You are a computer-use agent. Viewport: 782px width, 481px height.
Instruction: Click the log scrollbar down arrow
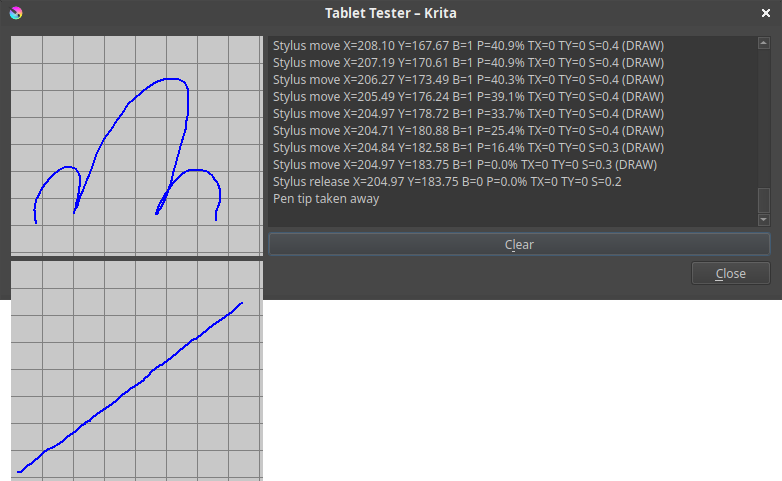pyautogui.click(x=764, y=220)
